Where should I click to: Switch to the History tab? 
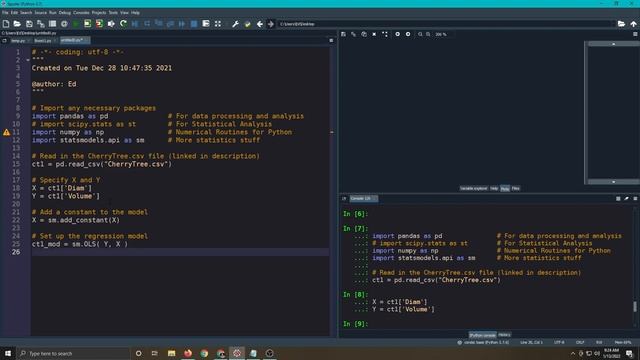pos(504,335)
